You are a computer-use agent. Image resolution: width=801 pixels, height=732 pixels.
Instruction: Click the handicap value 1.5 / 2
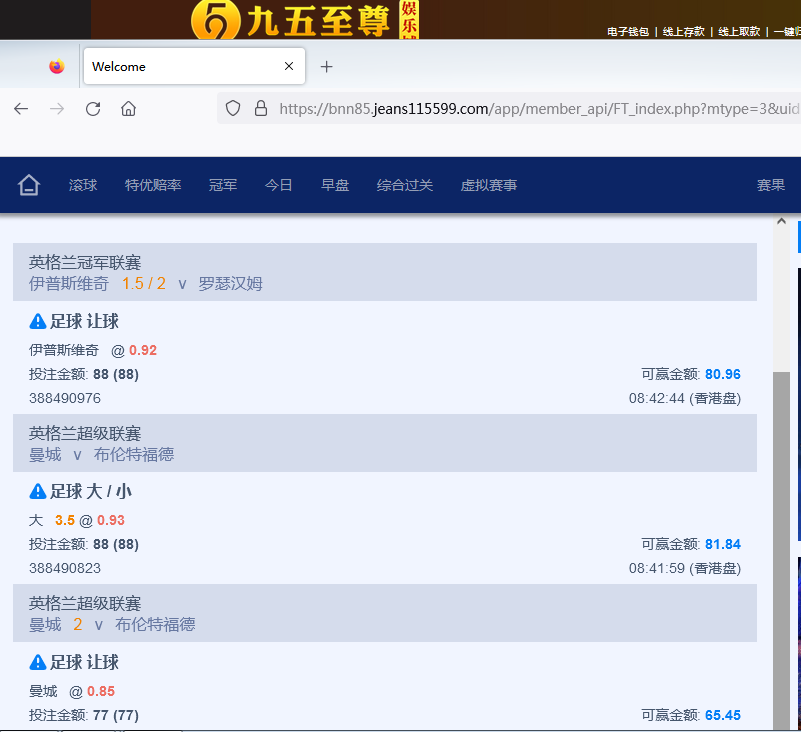144,284
